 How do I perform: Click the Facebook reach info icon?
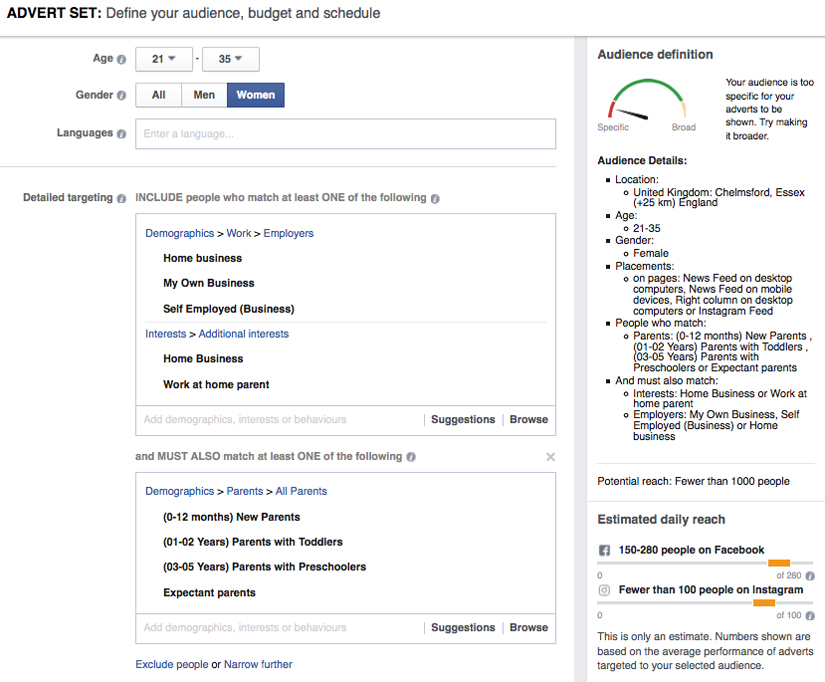(x=810, y=576)
